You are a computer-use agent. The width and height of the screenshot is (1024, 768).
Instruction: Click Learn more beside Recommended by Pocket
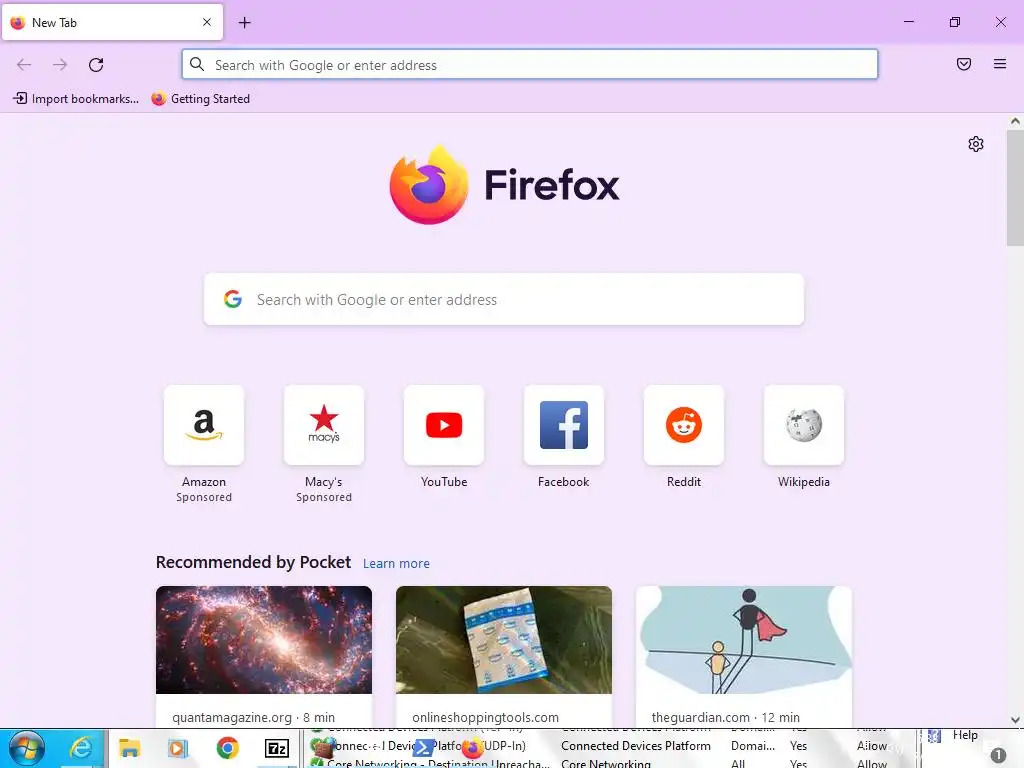click(x=396, y=564)
